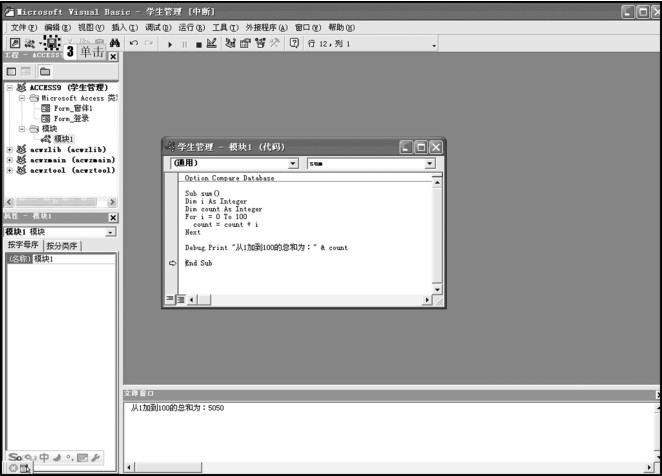
Task: Click the Visual Basic Help question icon
Action: (x=294, y=43)
